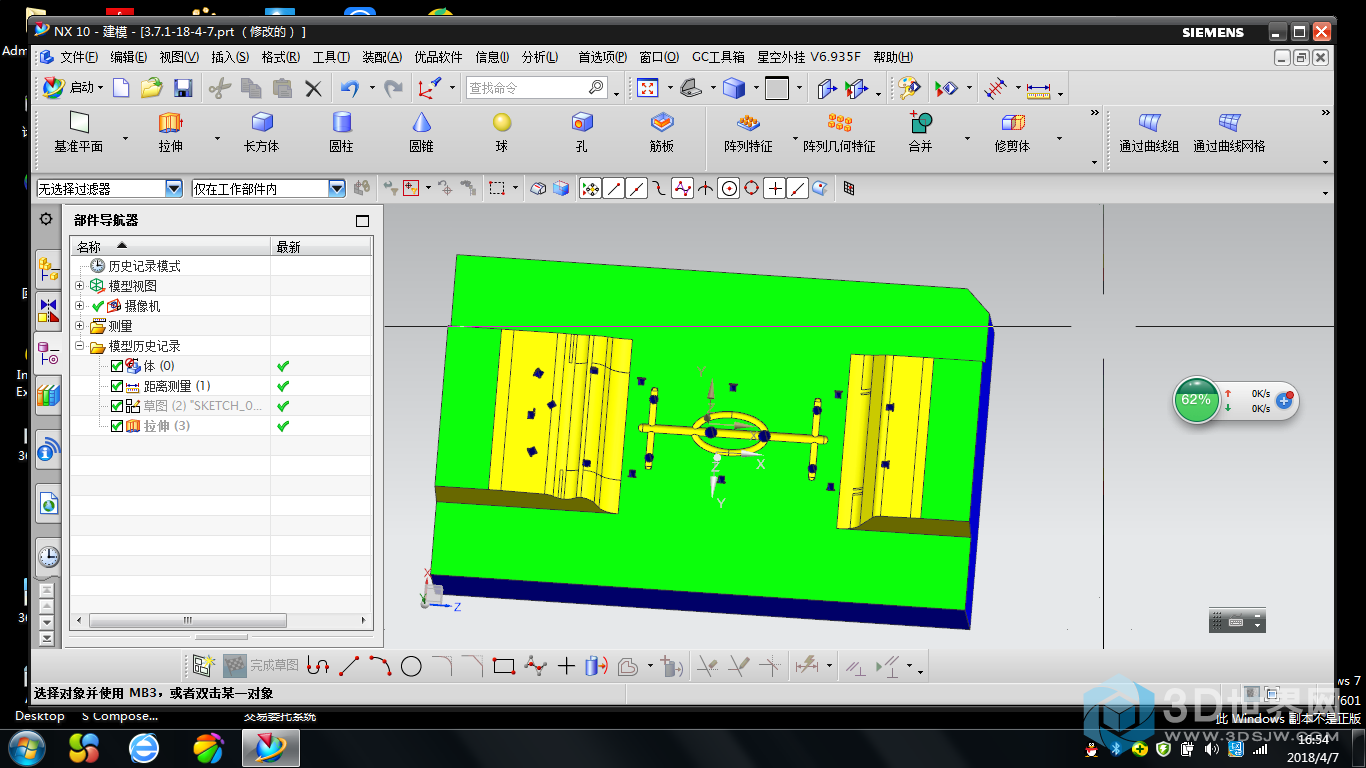Expand the 摄像机 tree node
1366x768 pixels.
click(80, 306)
